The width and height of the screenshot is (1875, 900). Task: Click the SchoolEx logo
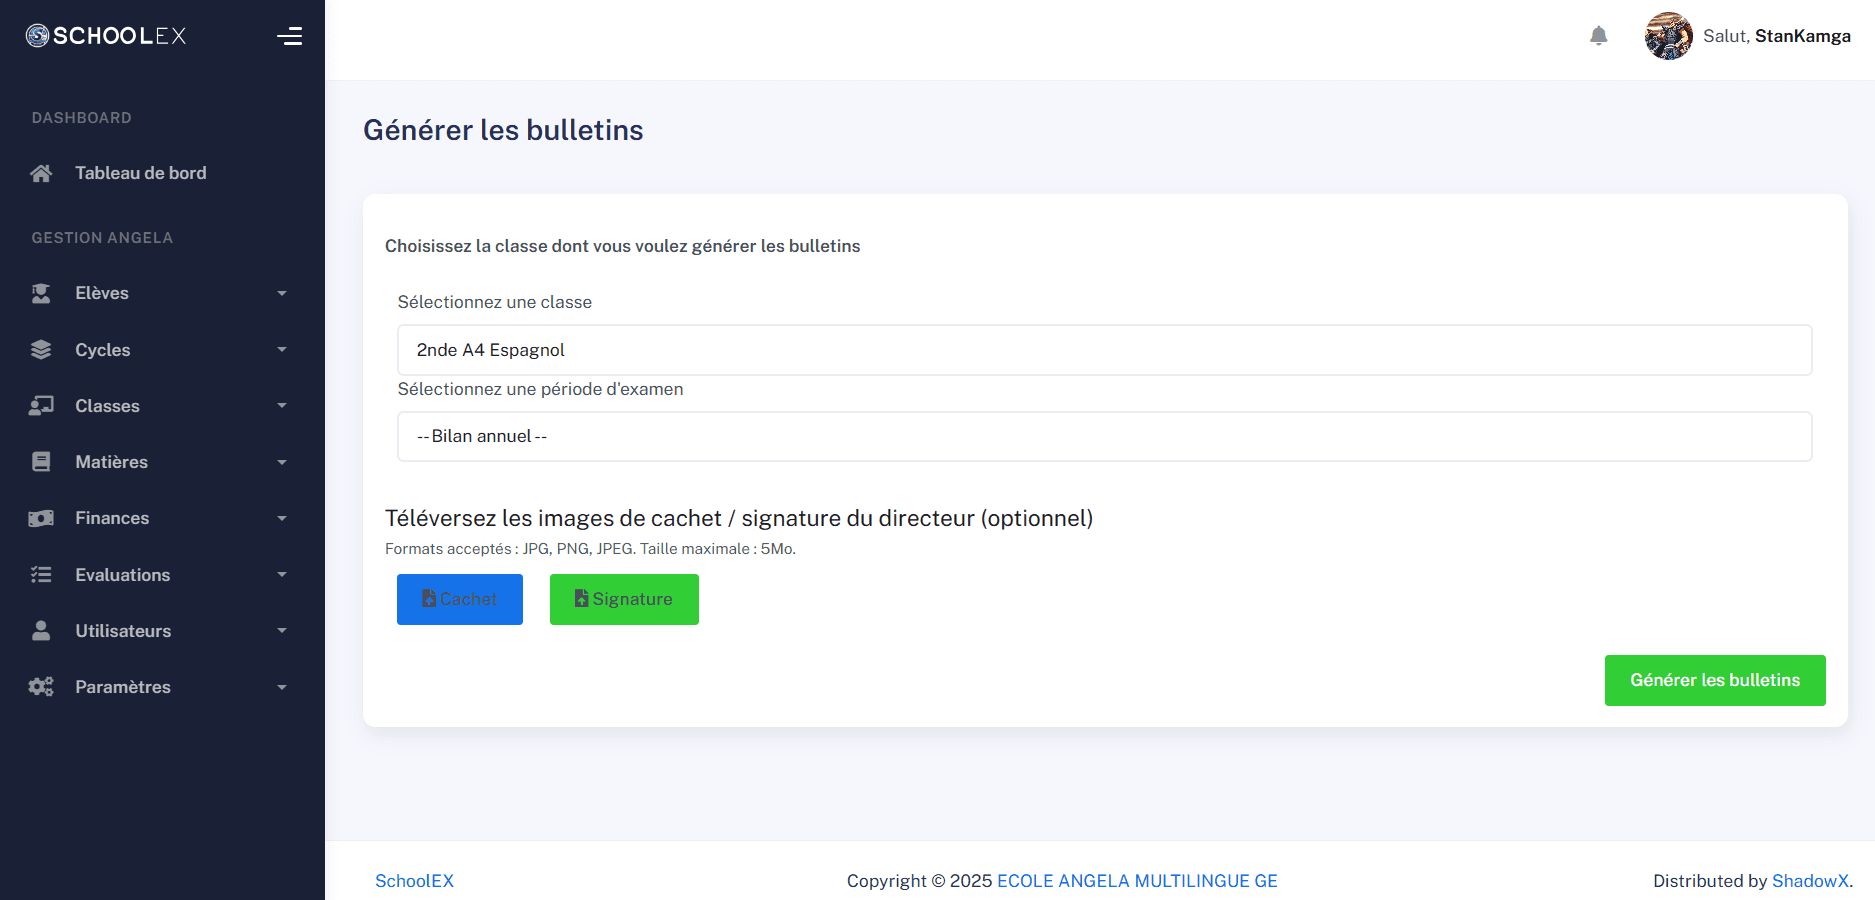[106, 36]
